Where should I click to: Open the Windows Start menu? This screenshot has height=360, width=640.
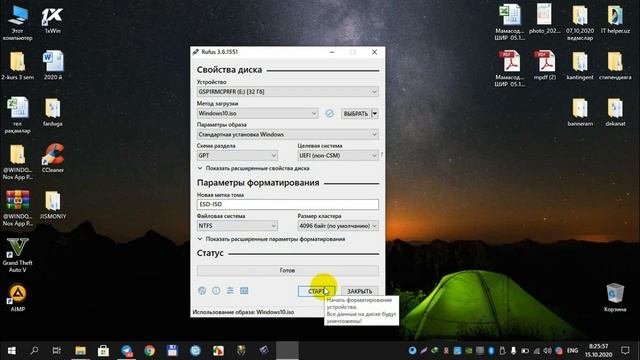point(11,350)
